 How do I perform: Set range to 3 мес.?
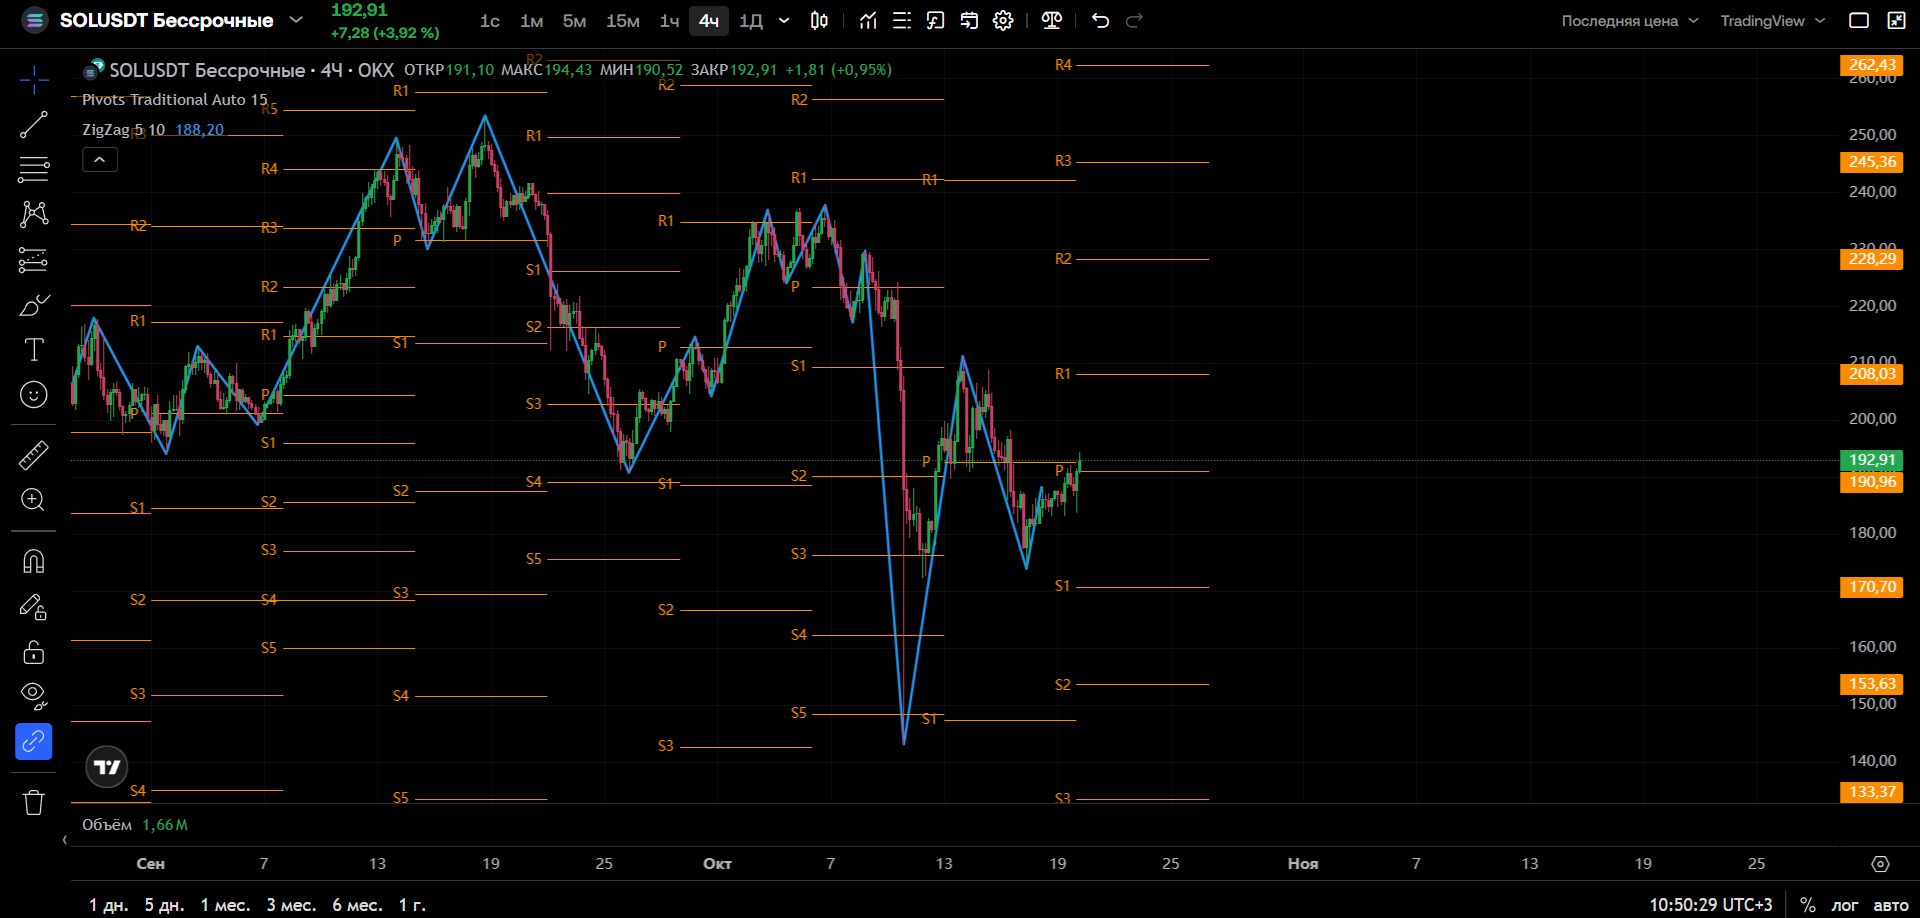[x=291, y=905]
